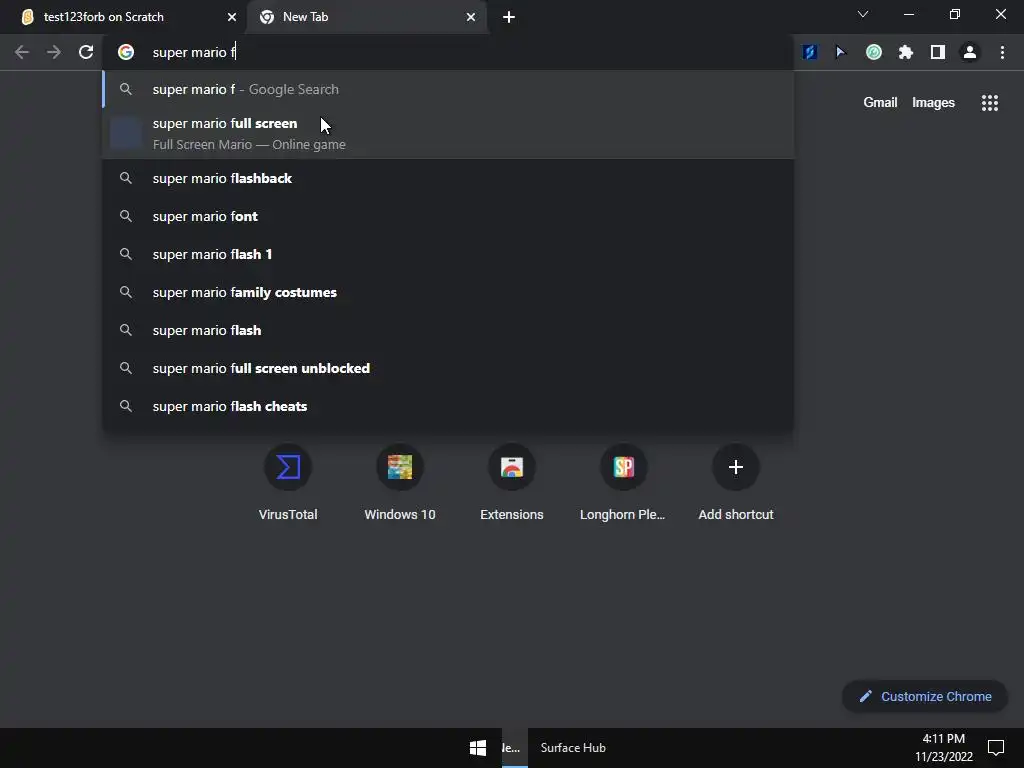This screenshot has width=1024, height=768.
Task: Click the address bar text 'super mario f'
Action: click(194, 52)
